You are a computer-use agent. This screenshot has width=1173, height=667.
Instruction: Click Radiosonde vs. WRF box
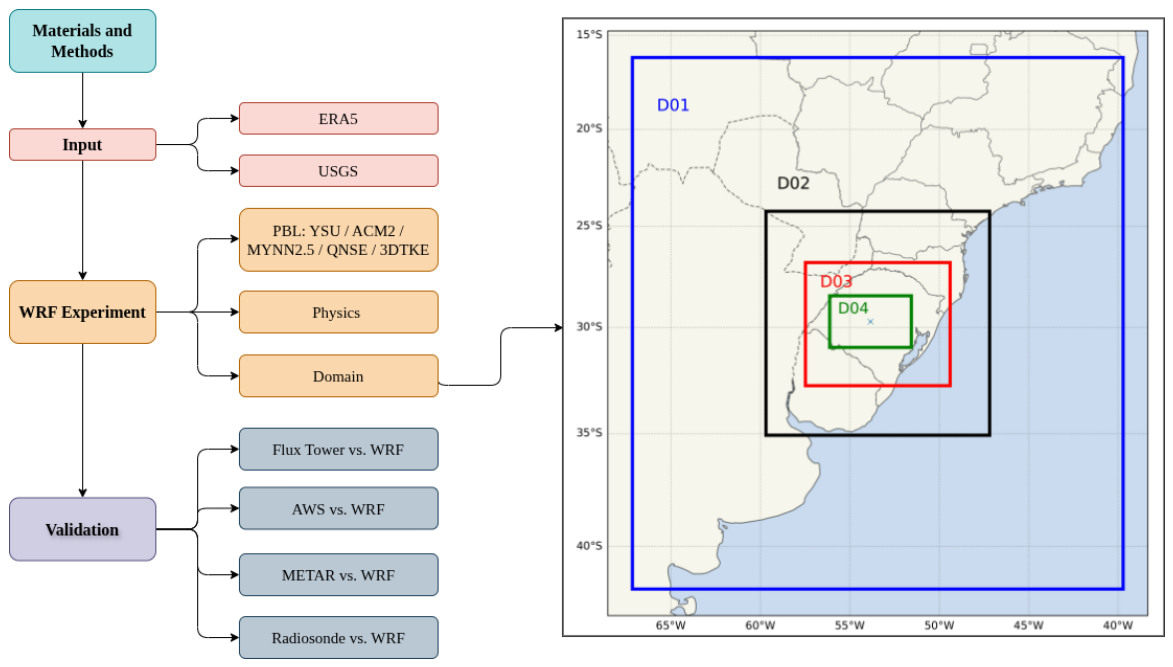click(x=338, y=638)
